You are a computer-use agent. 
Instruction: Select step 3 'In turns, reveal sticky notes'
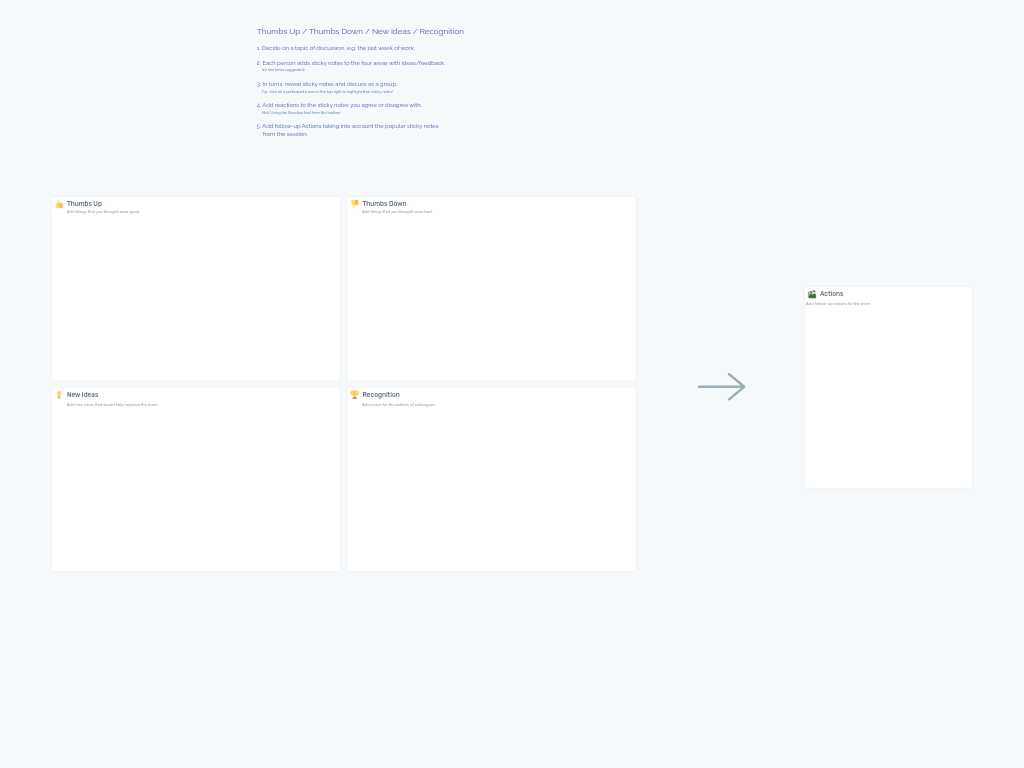[327, 84]
